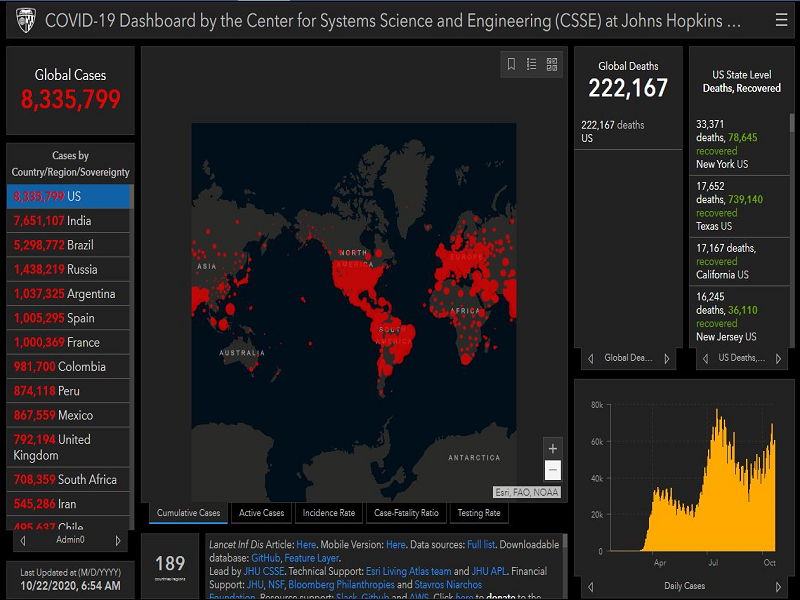The image size is (800, 600).
Task: Open the GitHub database link
Action: [265, 558]
